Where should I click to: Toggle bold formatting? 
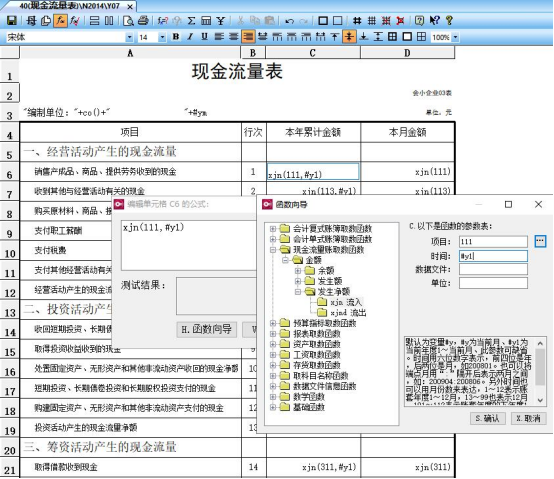coord(176,37)
